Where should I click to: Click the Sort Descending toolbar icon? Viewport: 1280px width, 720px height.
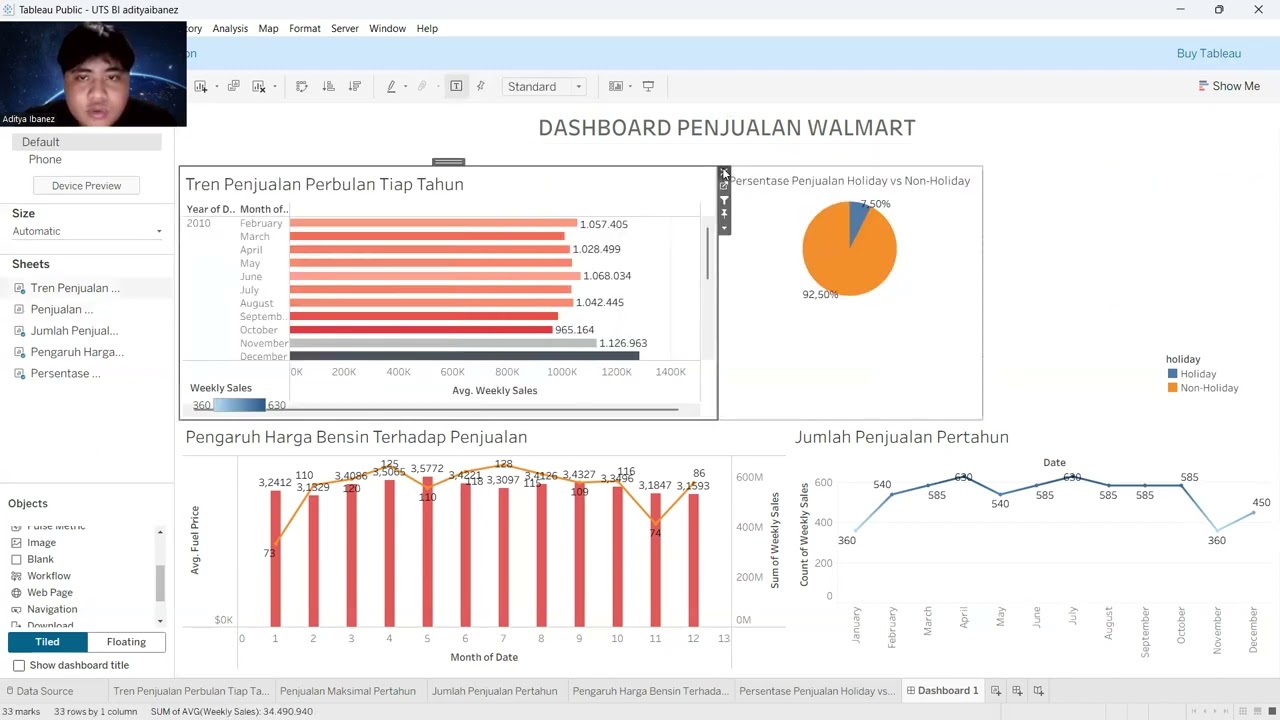[x=354, y=87]
